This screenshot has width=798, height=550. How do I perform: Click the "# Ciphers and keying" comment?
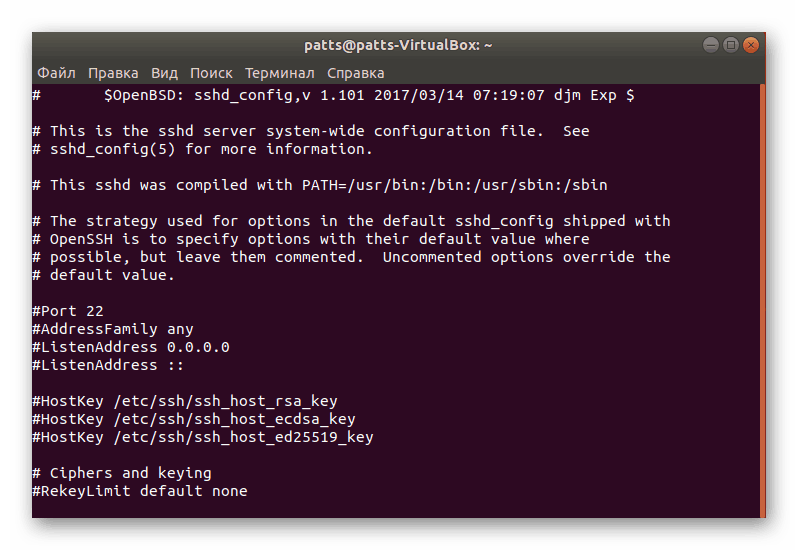click(122, 473)
